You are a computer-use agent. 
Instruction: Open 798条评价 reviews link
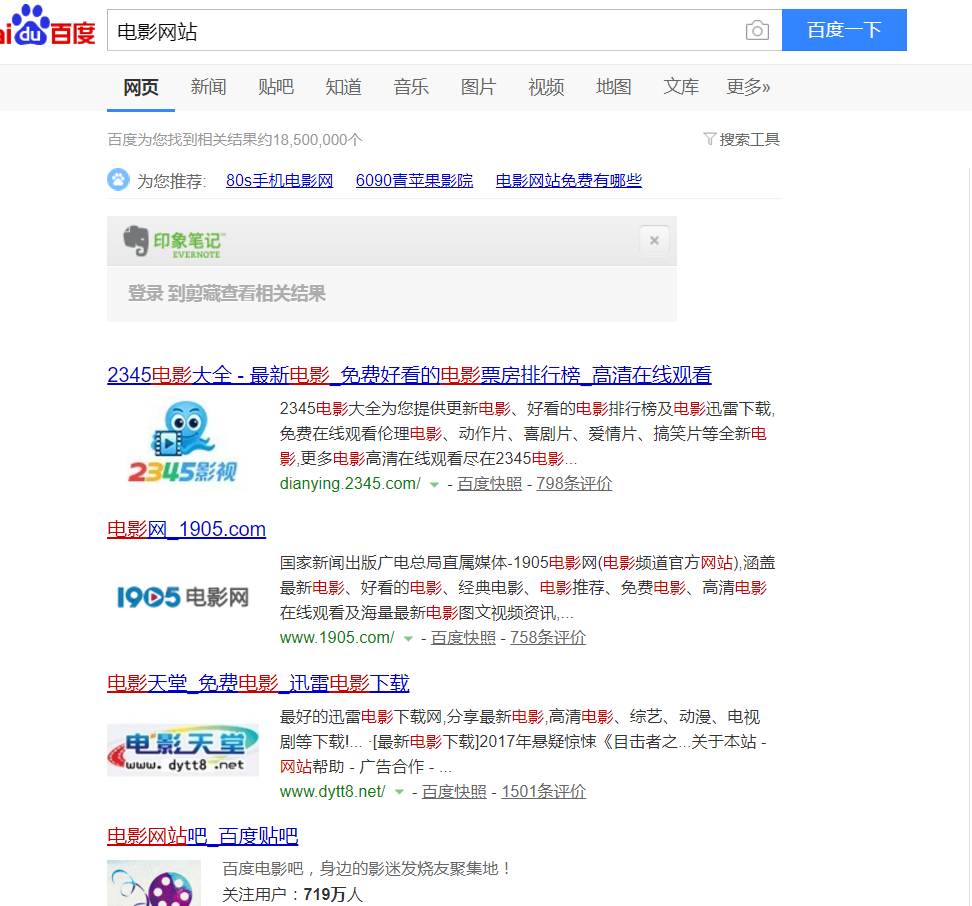click(x=574, y=483)
